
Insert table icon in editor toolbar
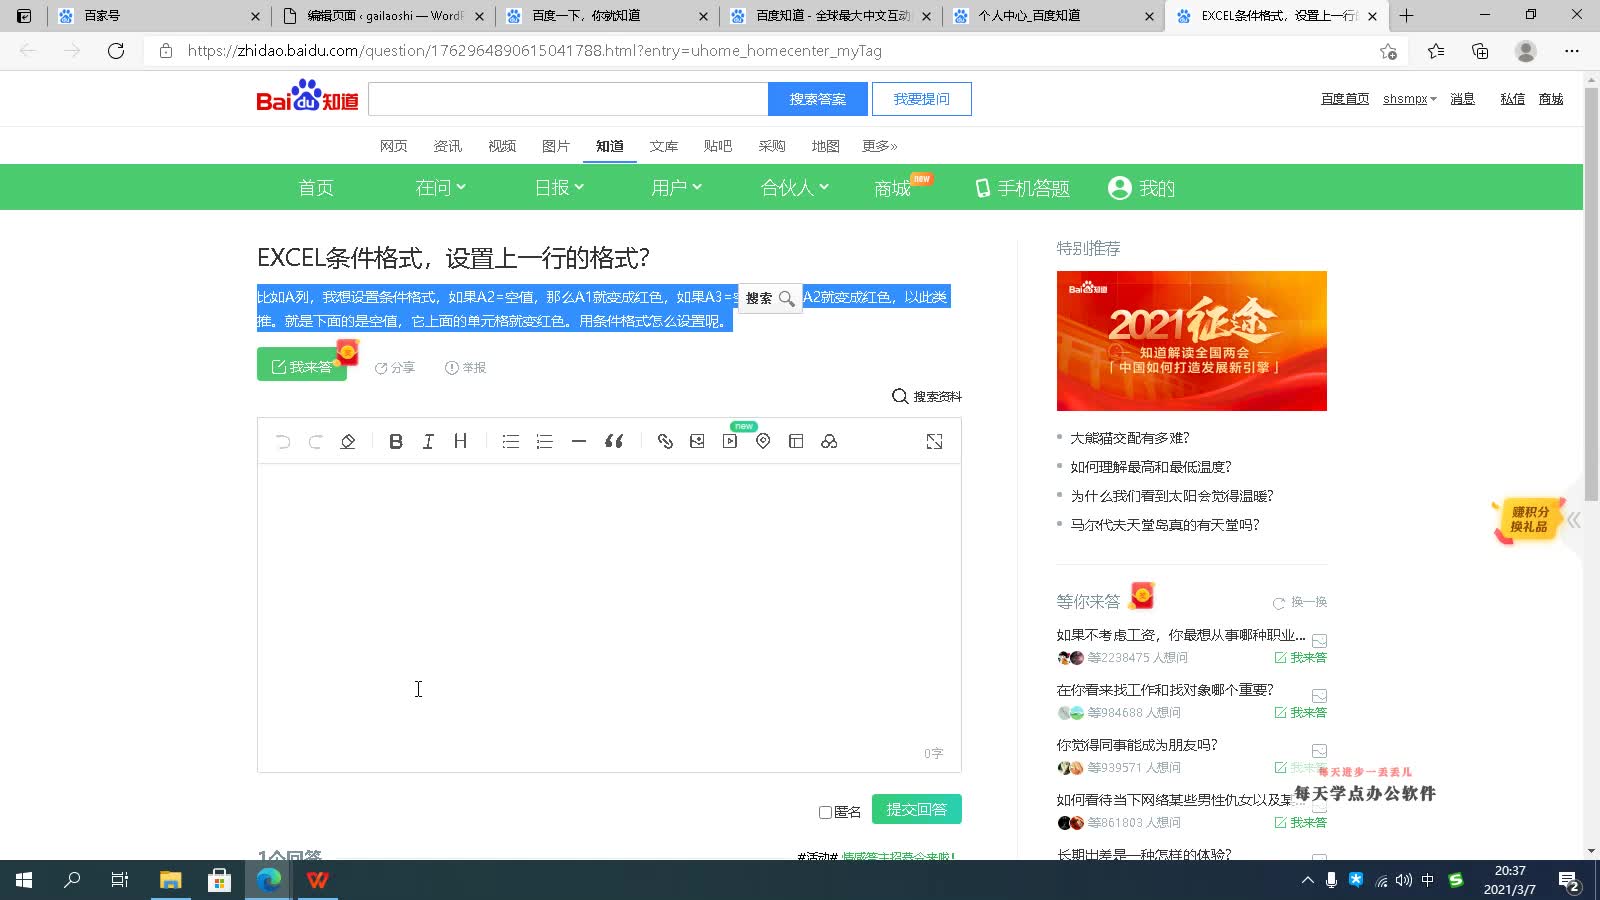(x=796, y=441)
